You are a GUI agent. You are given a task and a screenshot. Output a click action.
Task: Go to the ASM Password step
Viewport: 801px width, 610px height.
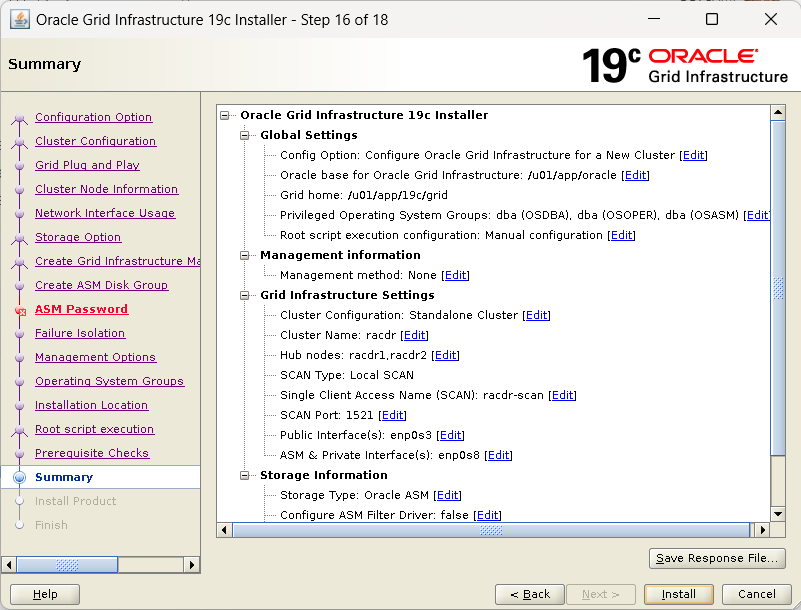point(81,309)
